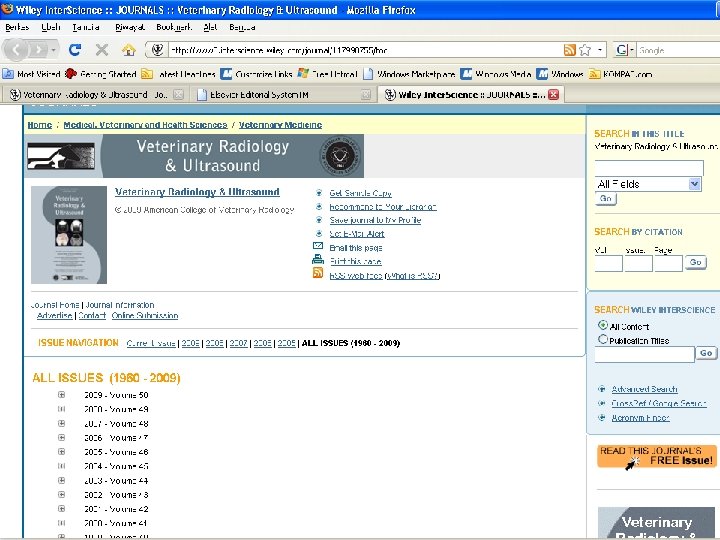The height and width of the screenshot is (540, 720).
Task: Close the Elsevier Editorial System tab
Action: [366, 95]
